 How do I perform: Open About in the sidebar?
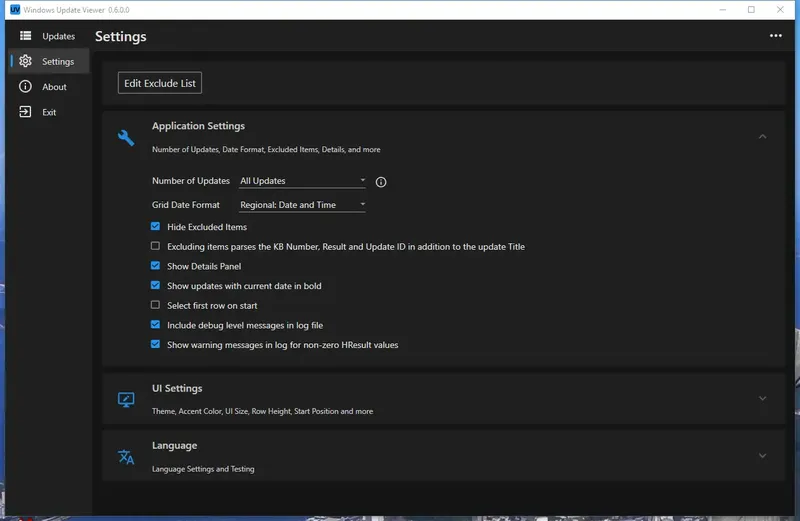49,87
